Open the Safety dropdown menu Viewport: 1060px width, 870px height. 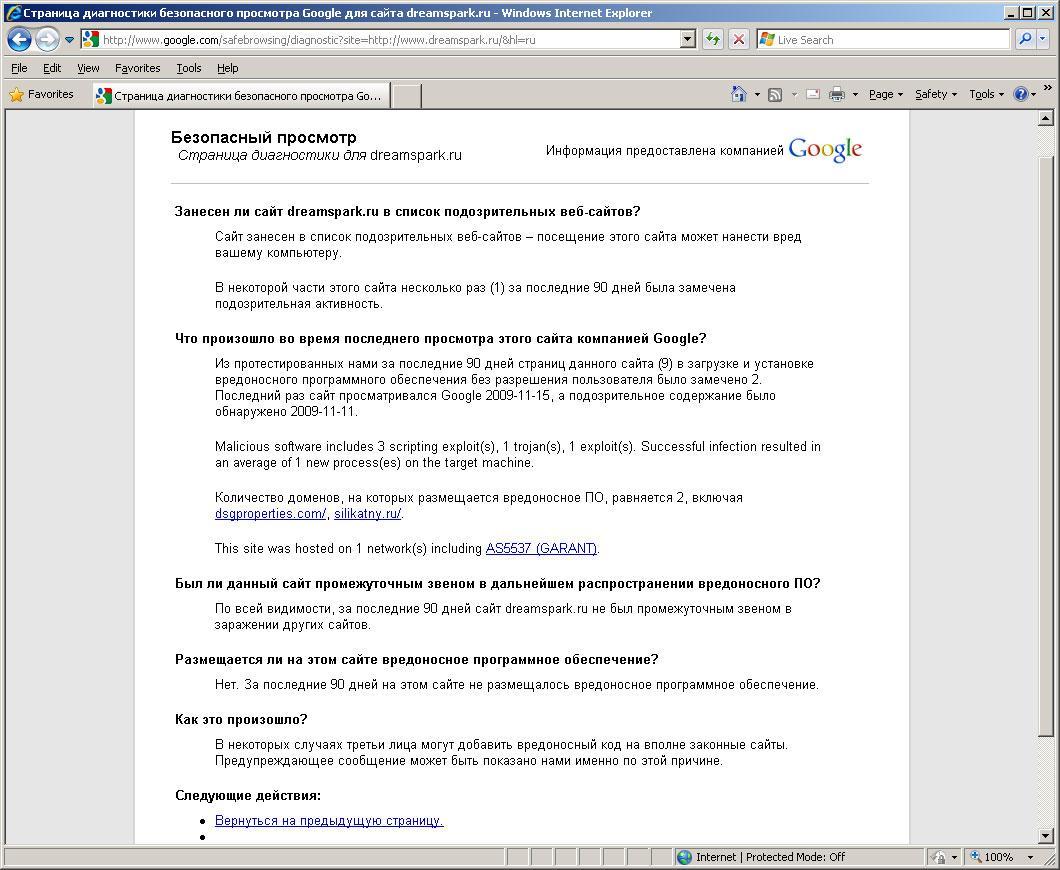pyautogui.click(x=935, y=94)
